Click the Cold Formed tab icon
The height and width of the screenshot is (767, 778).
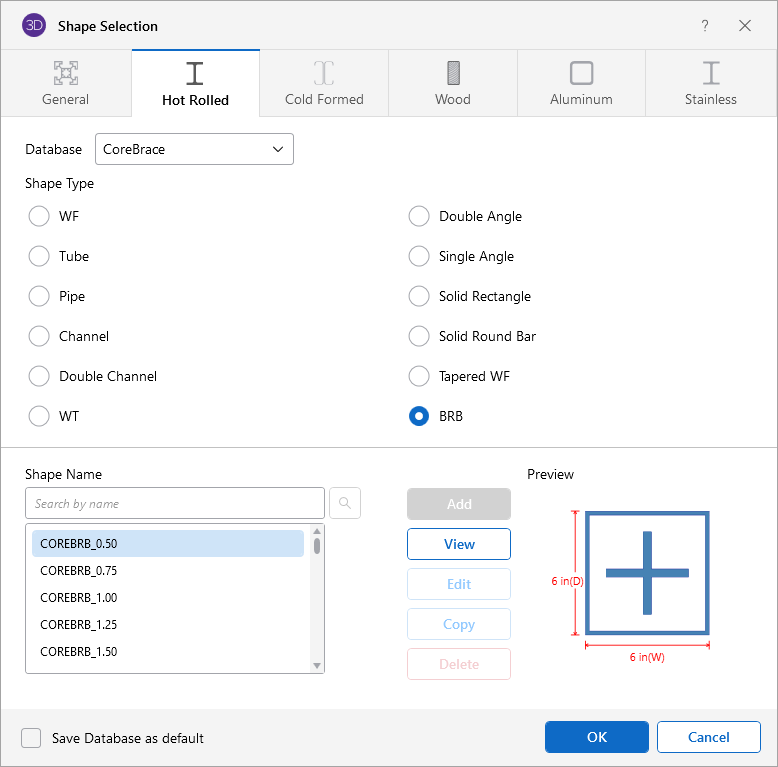[x=324, y=73]
